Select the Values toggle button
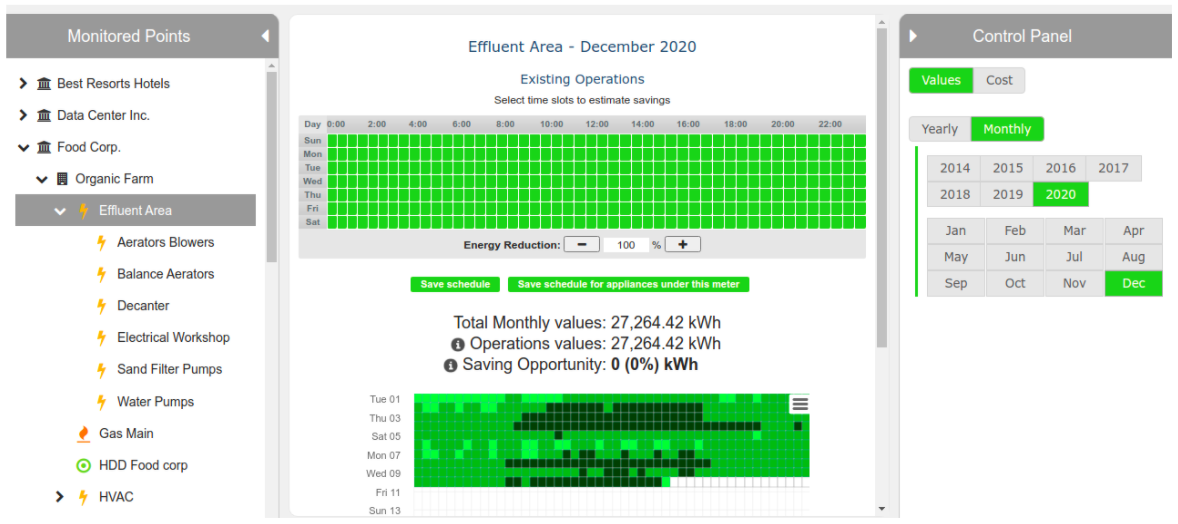 (940, 81)
